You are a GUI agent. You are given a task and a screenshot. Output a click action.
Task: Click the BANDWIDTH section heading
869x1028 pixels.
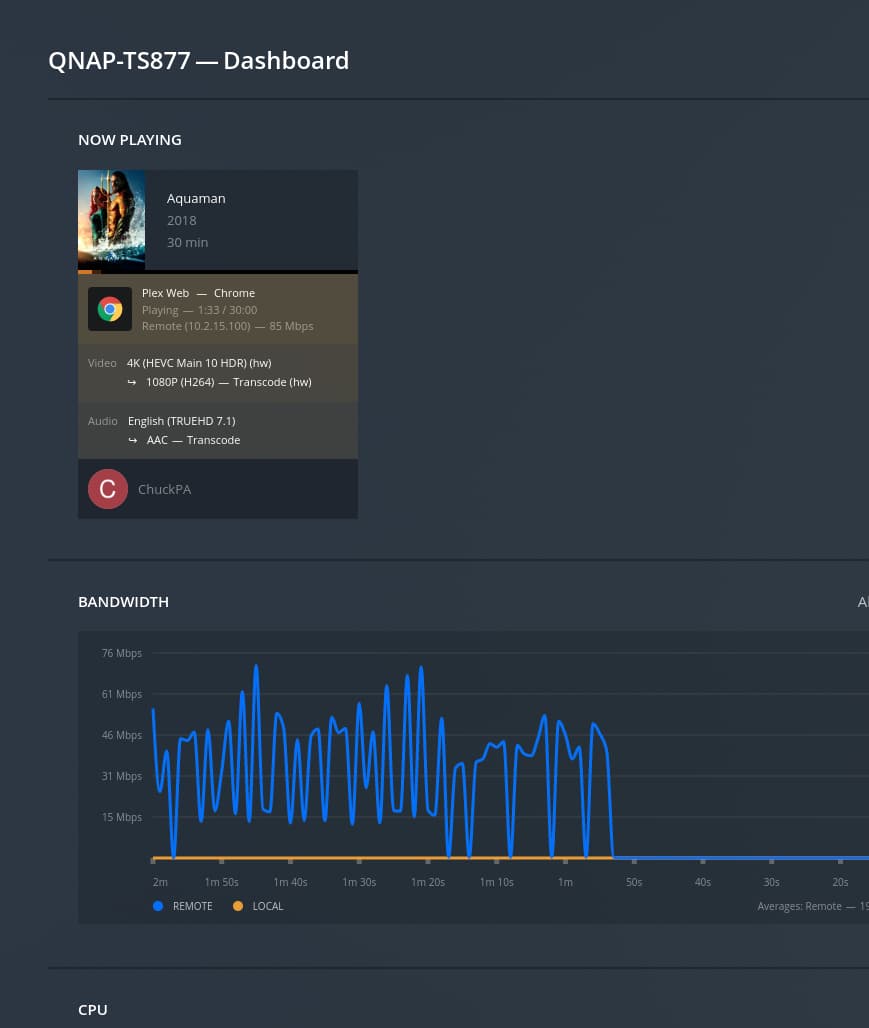tap(123, 602)
